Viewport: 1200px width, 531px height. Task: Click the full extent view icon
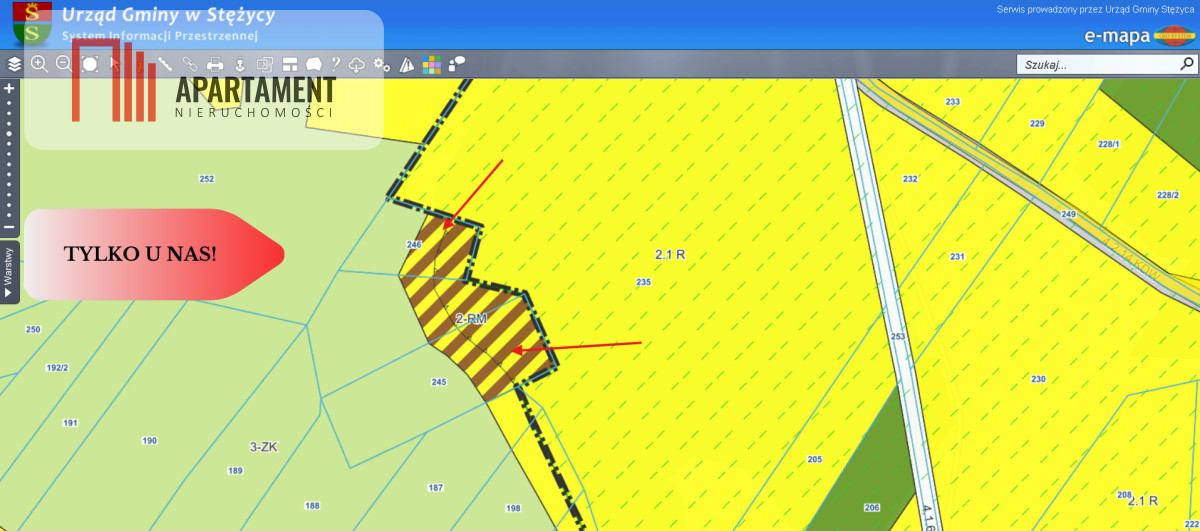(90, 64)
